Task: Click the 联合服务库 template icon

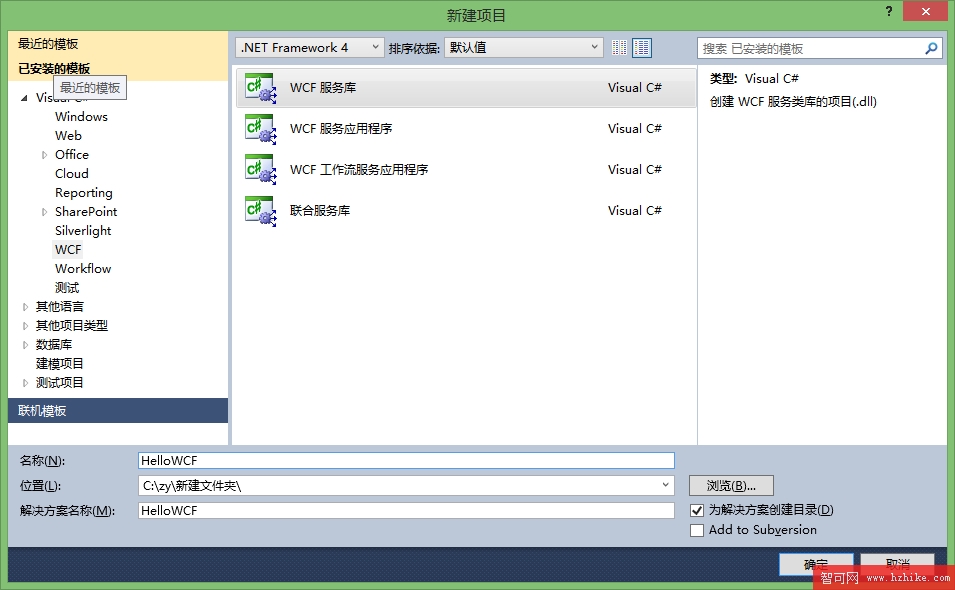Action: pyautogui.click(x=260, y=211)
